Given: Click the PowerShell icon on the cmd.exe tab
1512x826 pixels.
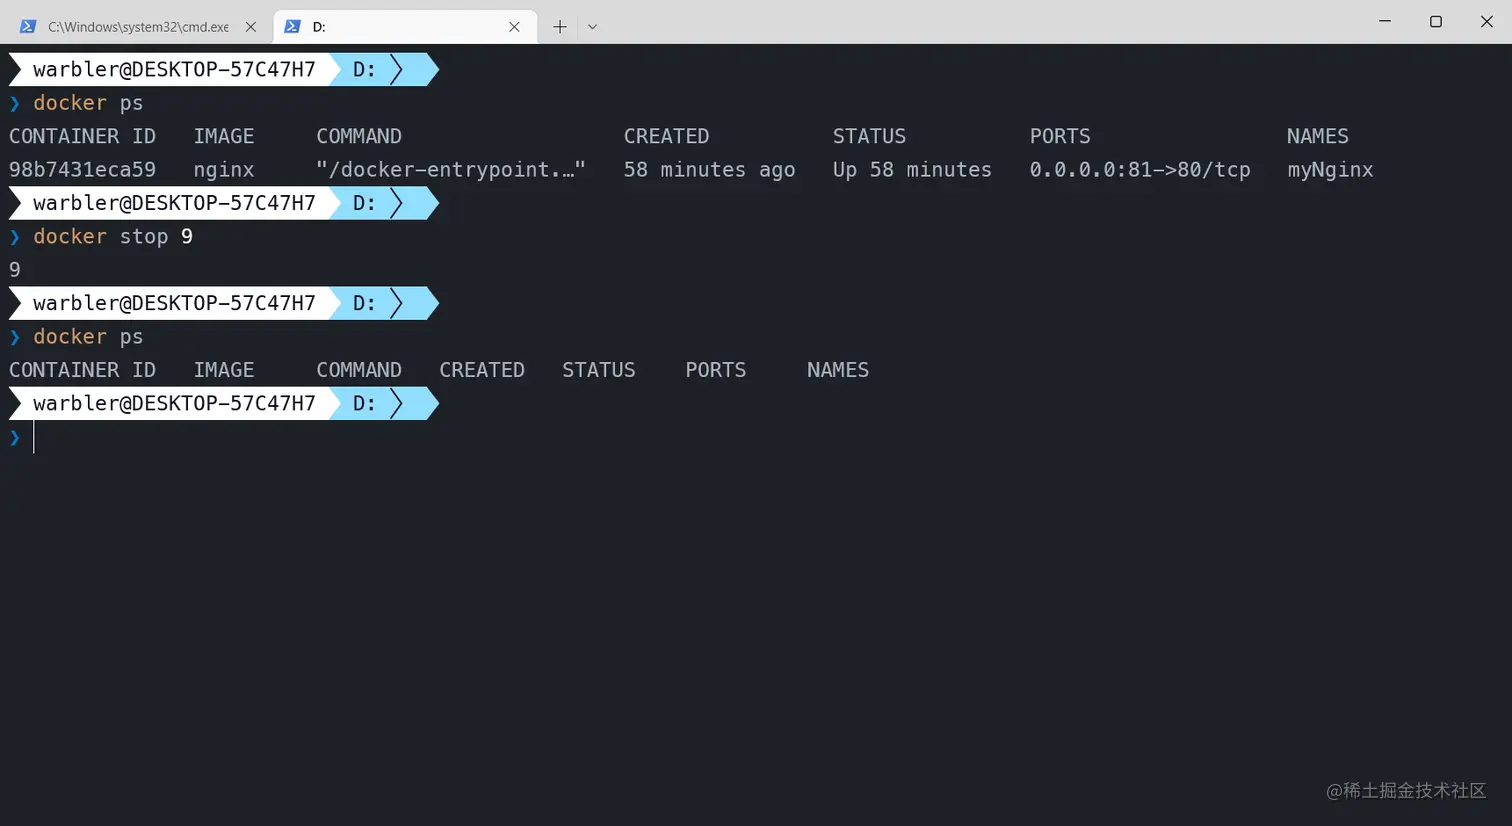Looking at the screenshot, I should click(x=28, y=27).
